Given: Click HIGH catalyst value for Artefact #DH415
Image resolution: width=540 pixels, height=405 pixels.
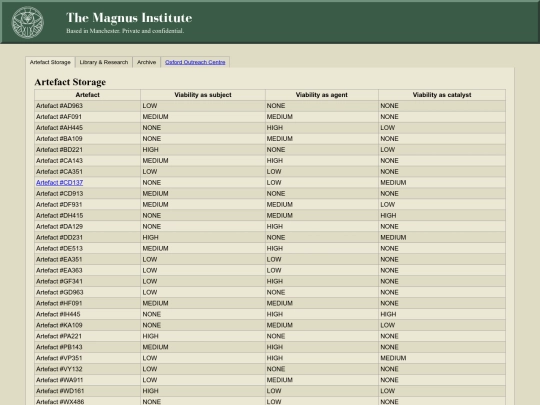Looking at the screenshot, I should click(388, 216).
